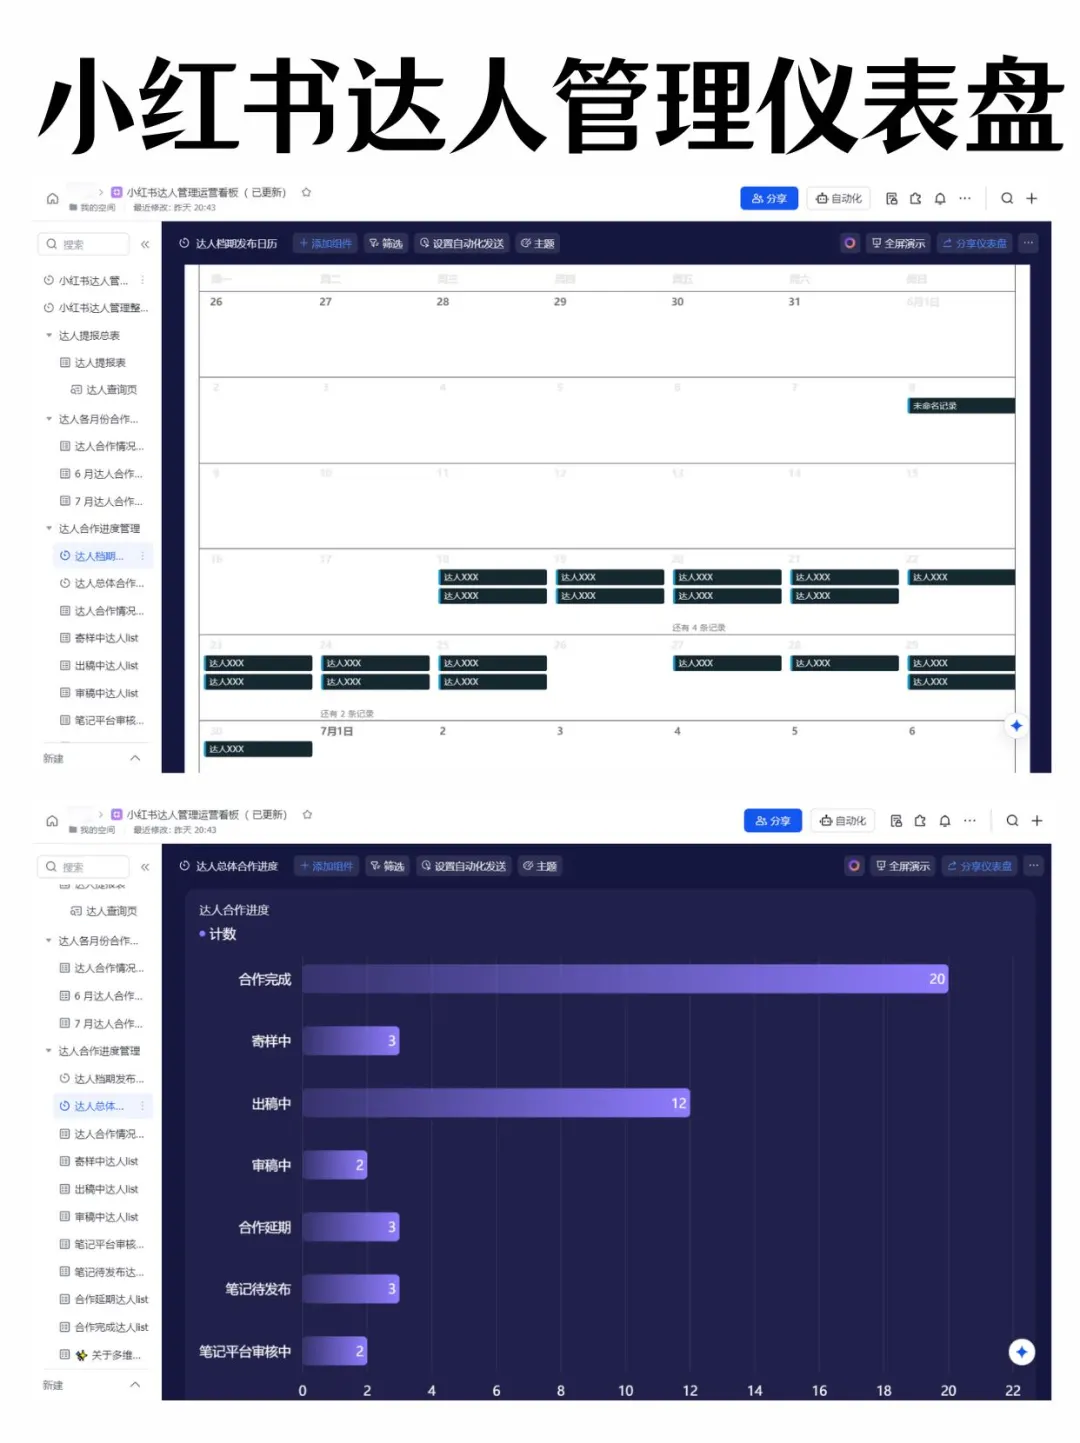Open the plugin puzzle icon in chart window

921,821
